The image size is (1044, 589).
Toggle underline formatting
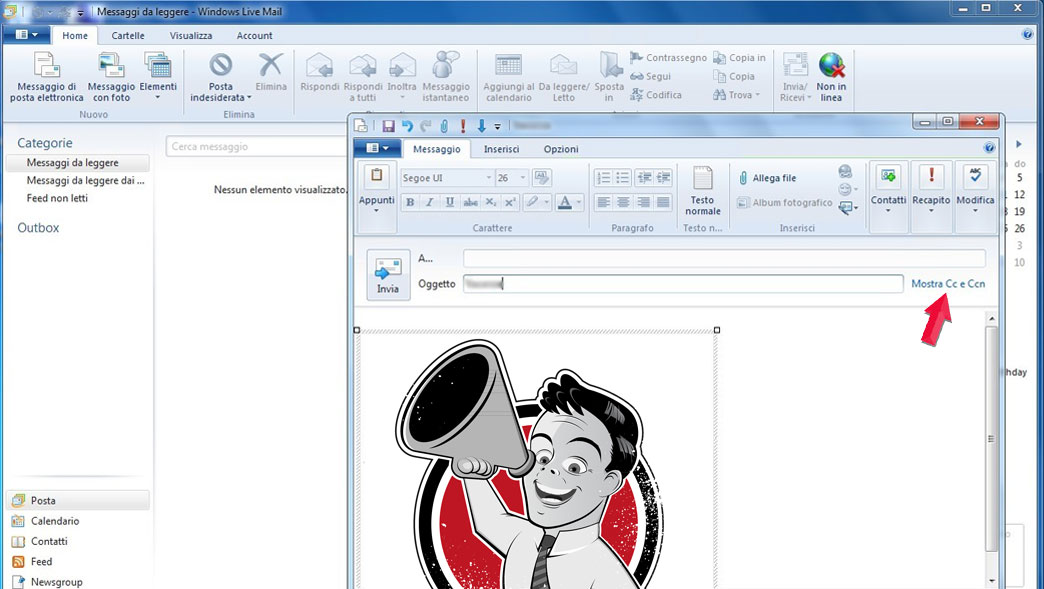tap(448, 202)
